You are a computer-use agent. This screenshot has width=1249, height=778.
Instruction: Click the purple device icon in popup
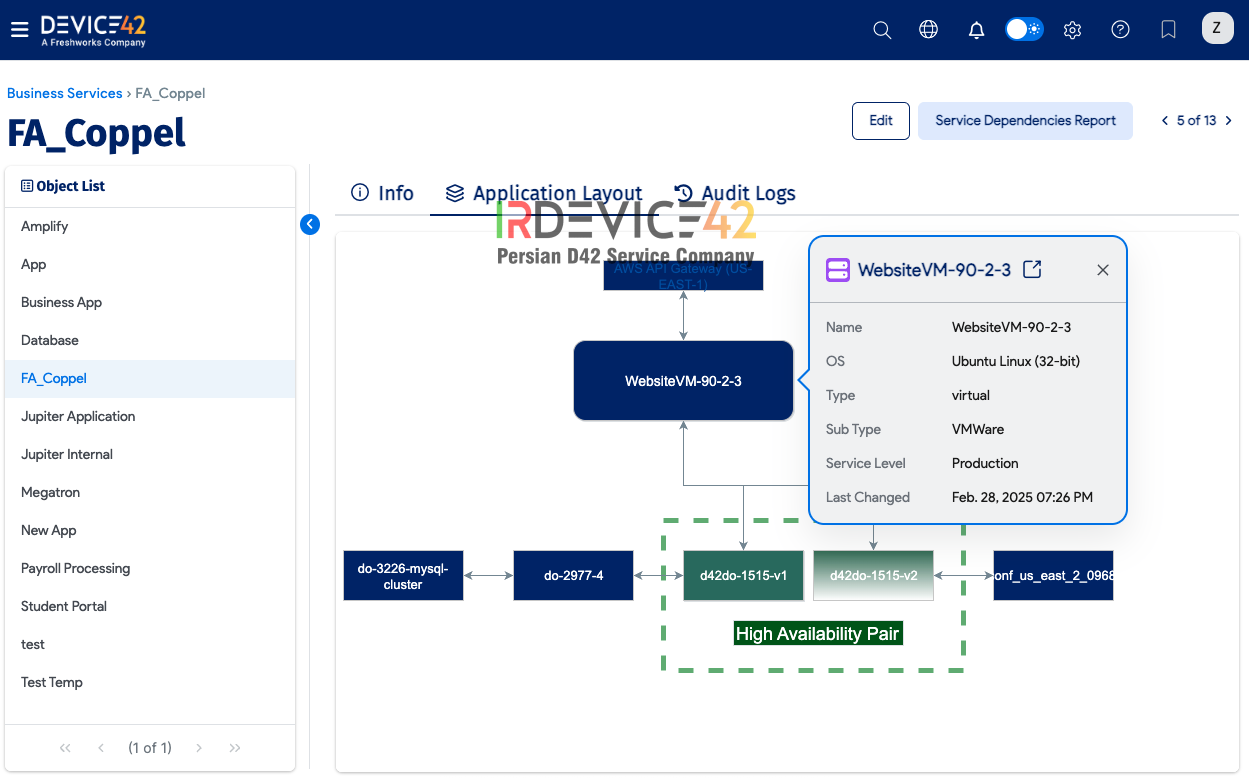click(x=837, y=270)
